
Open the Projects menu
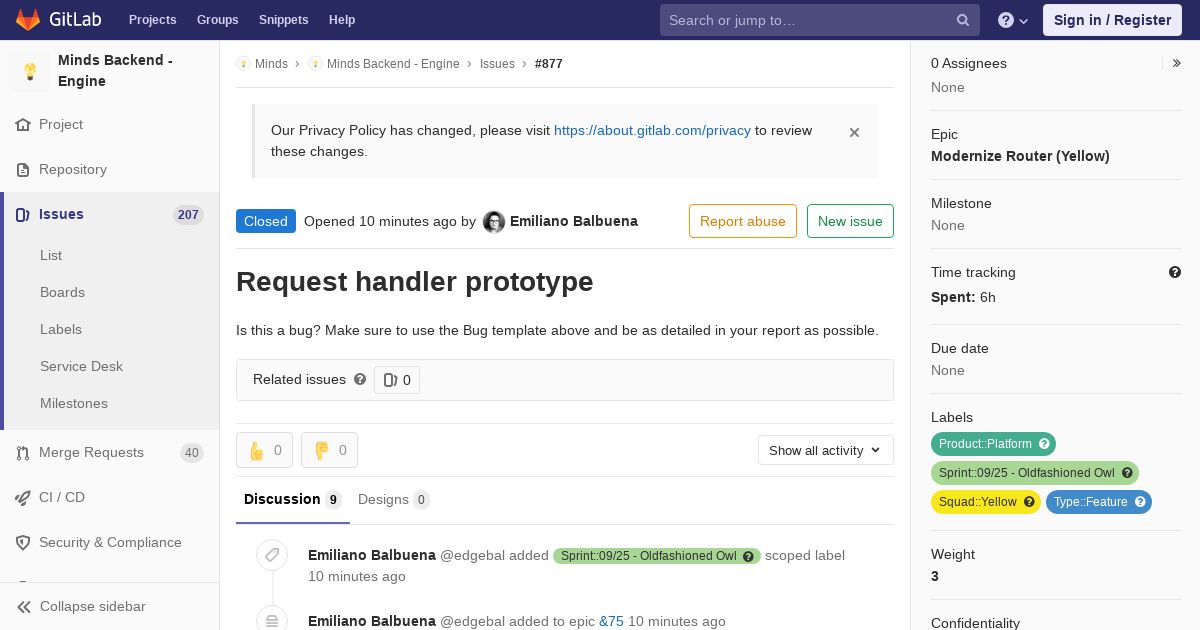point(153,20)
